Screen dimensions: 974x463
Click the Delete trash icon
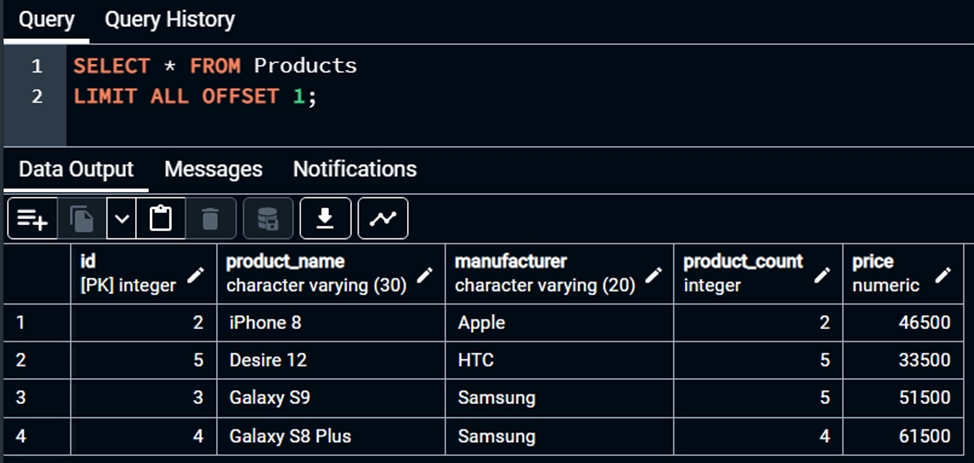[x=210, y=219]
